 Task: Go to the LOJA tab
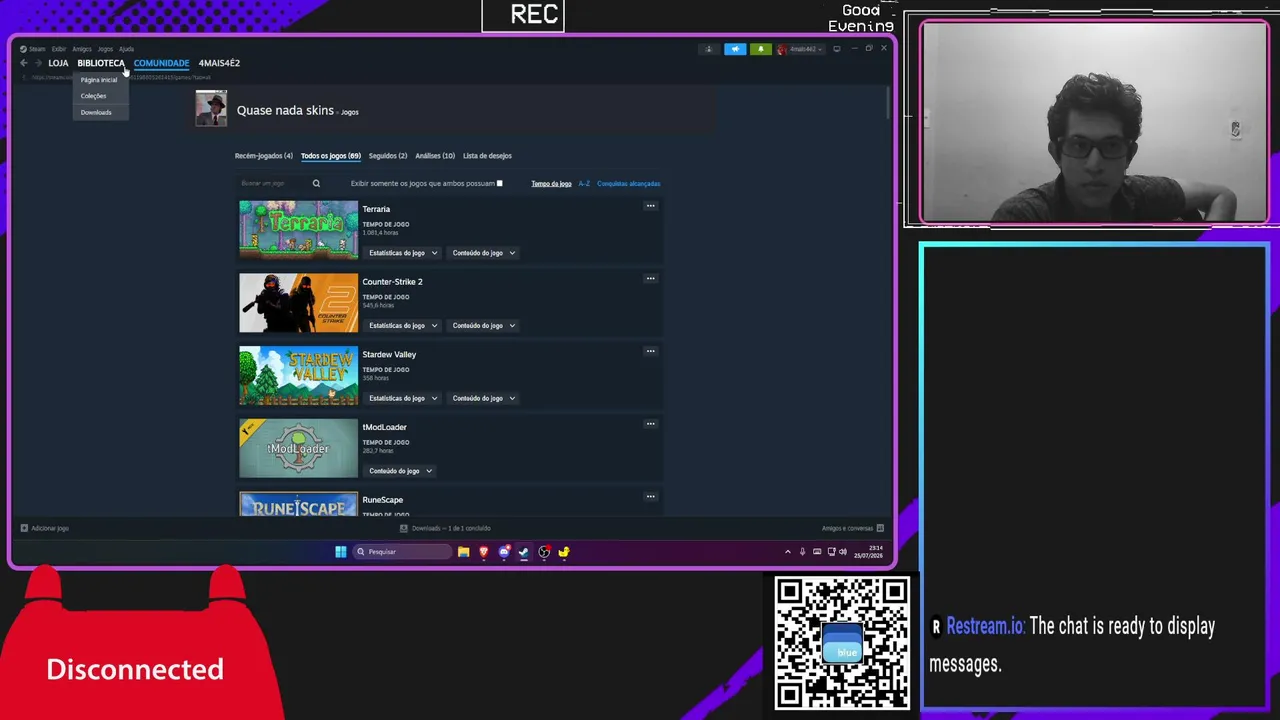pos(58,63)
